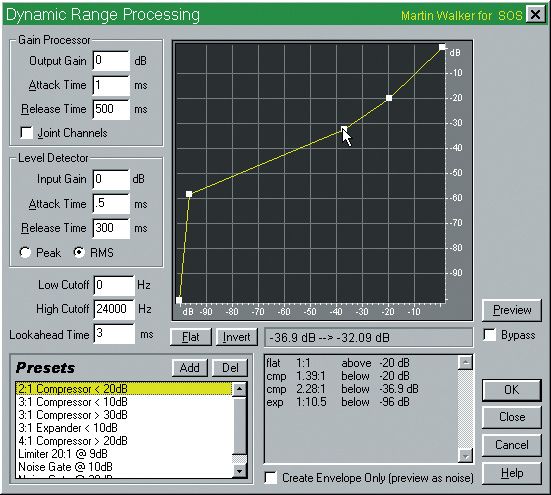Image resolution: width=551 pixels, height=495 pixels.
Task: Click segment list scroll down arrow
Action: point(465,456)
